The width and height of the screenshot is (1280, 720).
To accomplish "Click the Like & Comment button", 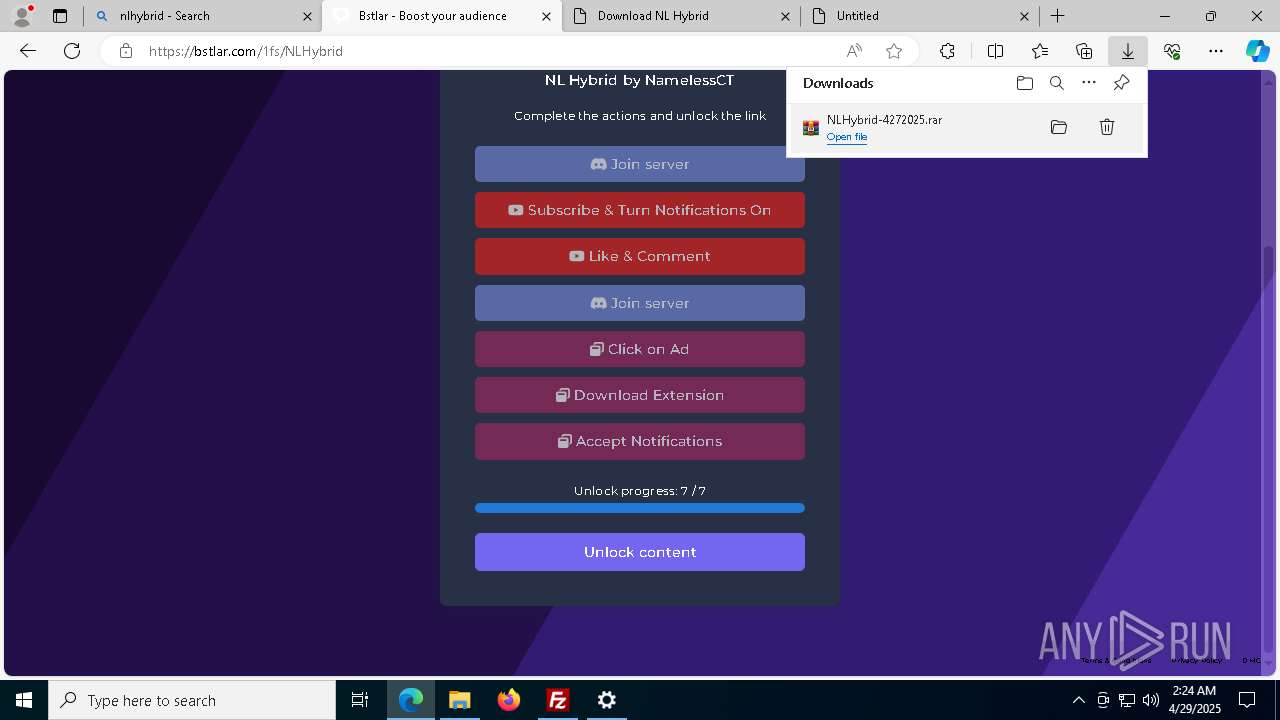I will (x=640, y=256).
